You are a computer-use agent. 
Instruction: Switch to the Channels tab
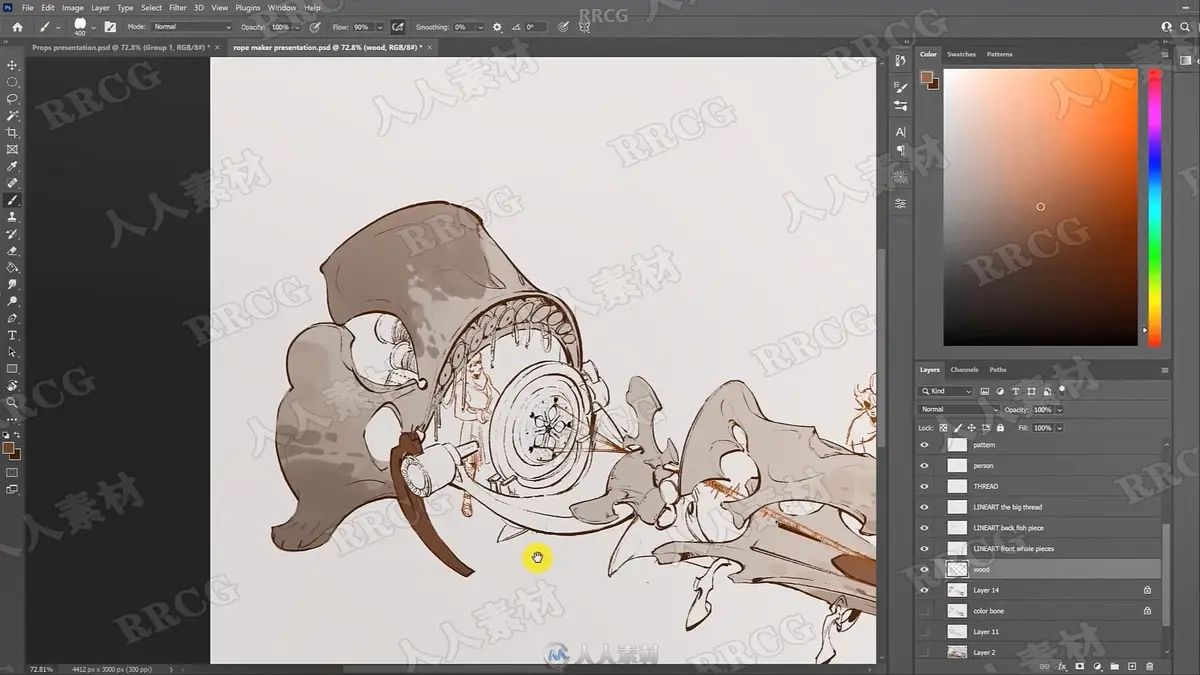(x=964, y=370)
